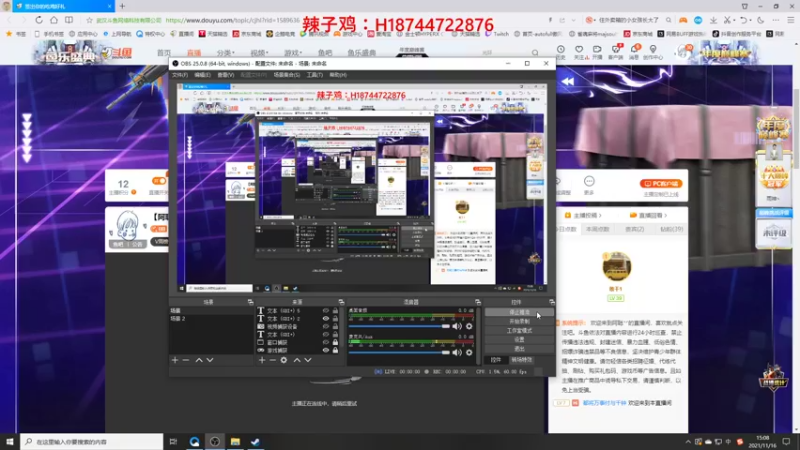Select 场景 2 in the Scenes list
Screen dimensions: 800x450
point(211,318)
